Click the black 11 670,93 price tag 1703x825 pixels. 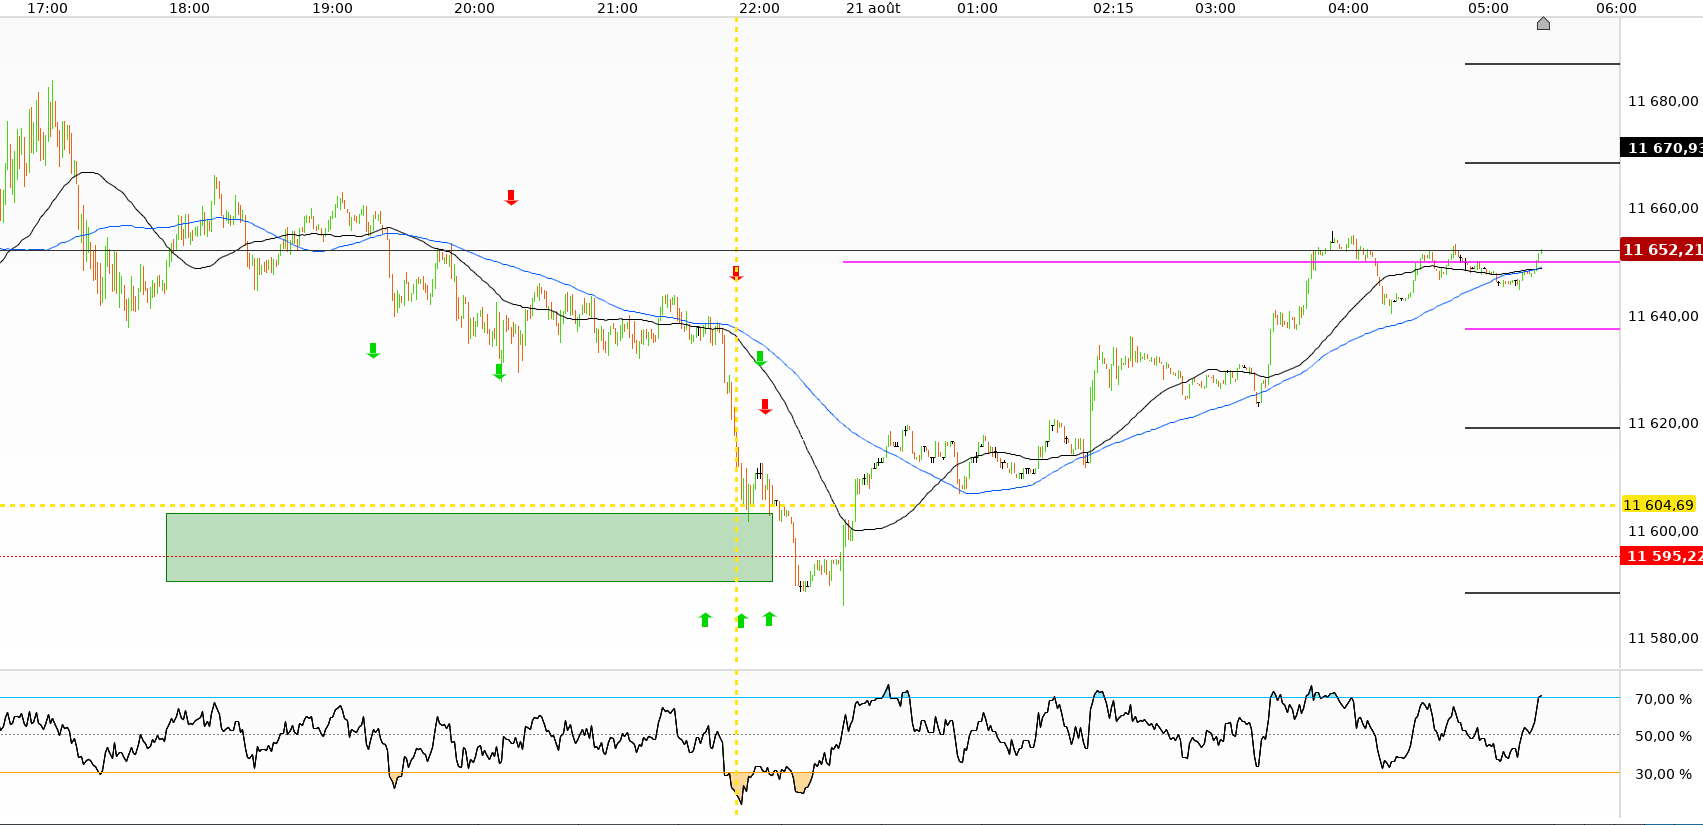[x=1661, y=148]
